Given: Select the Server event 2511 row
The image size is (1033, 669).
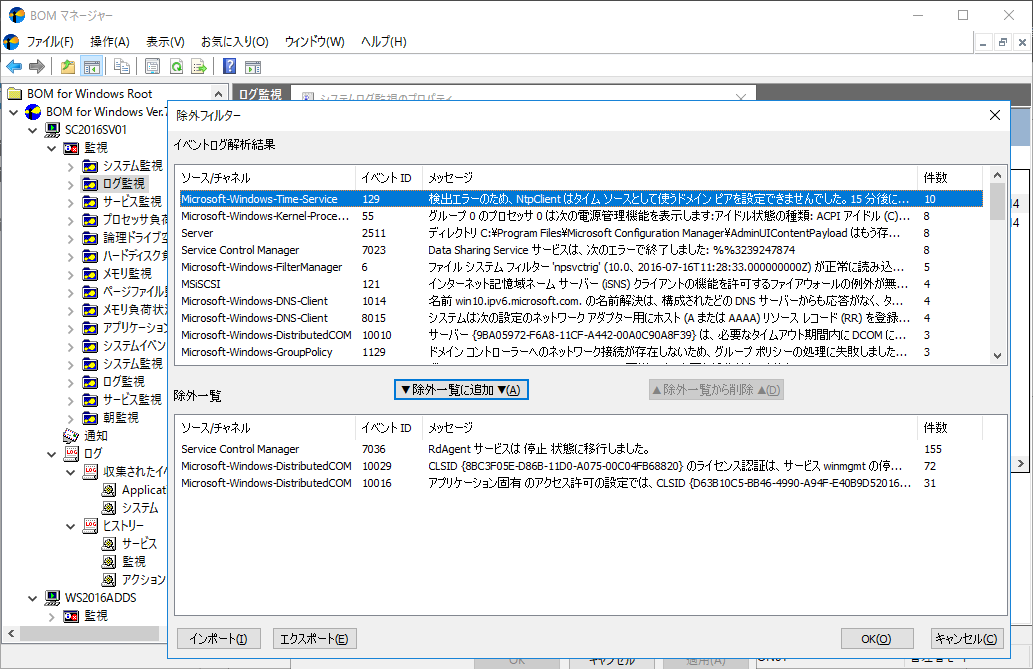Looking at the screenshot, I should click(x=580, y=233).
